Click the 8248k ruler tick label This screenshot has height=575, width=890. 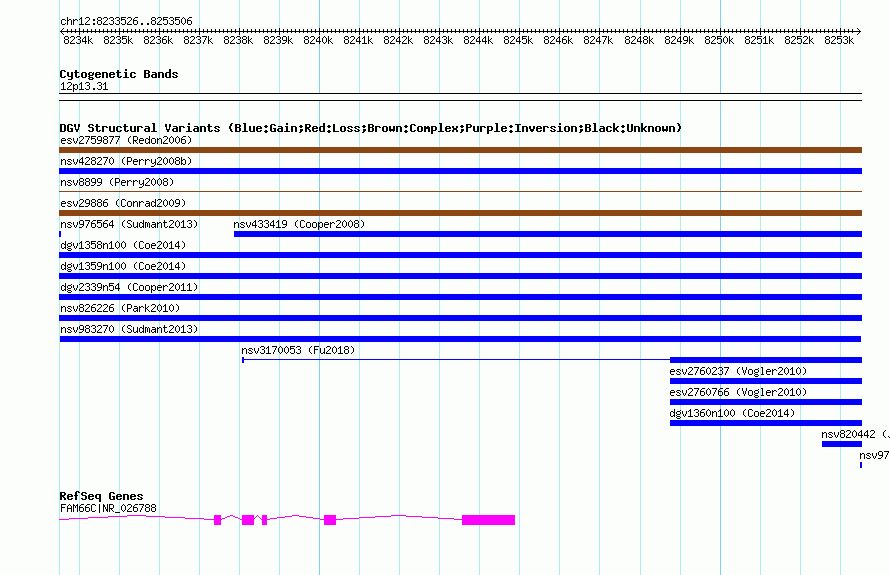coord(639,40)
